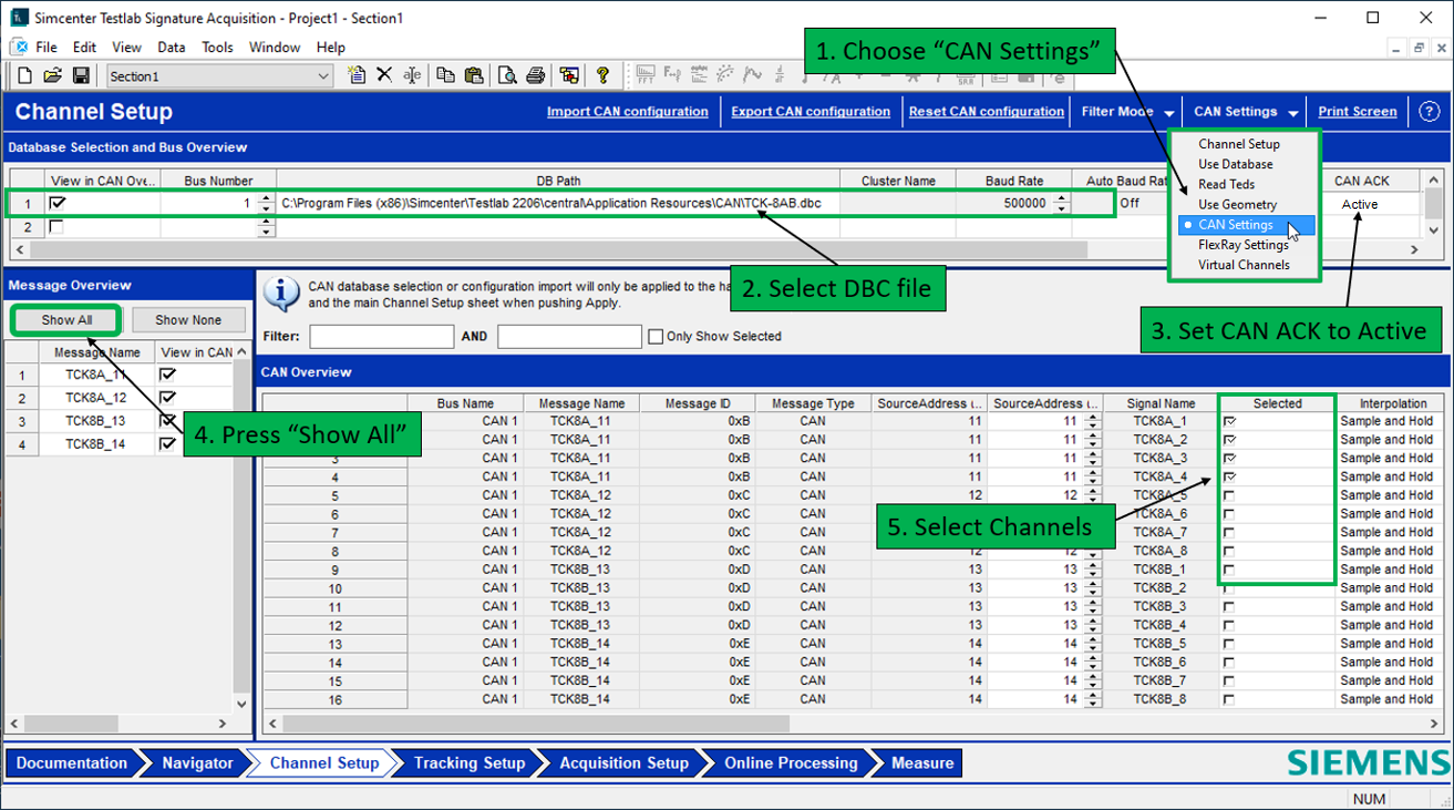Click the Open folder toolbar icon

click(x=53, y=76)
